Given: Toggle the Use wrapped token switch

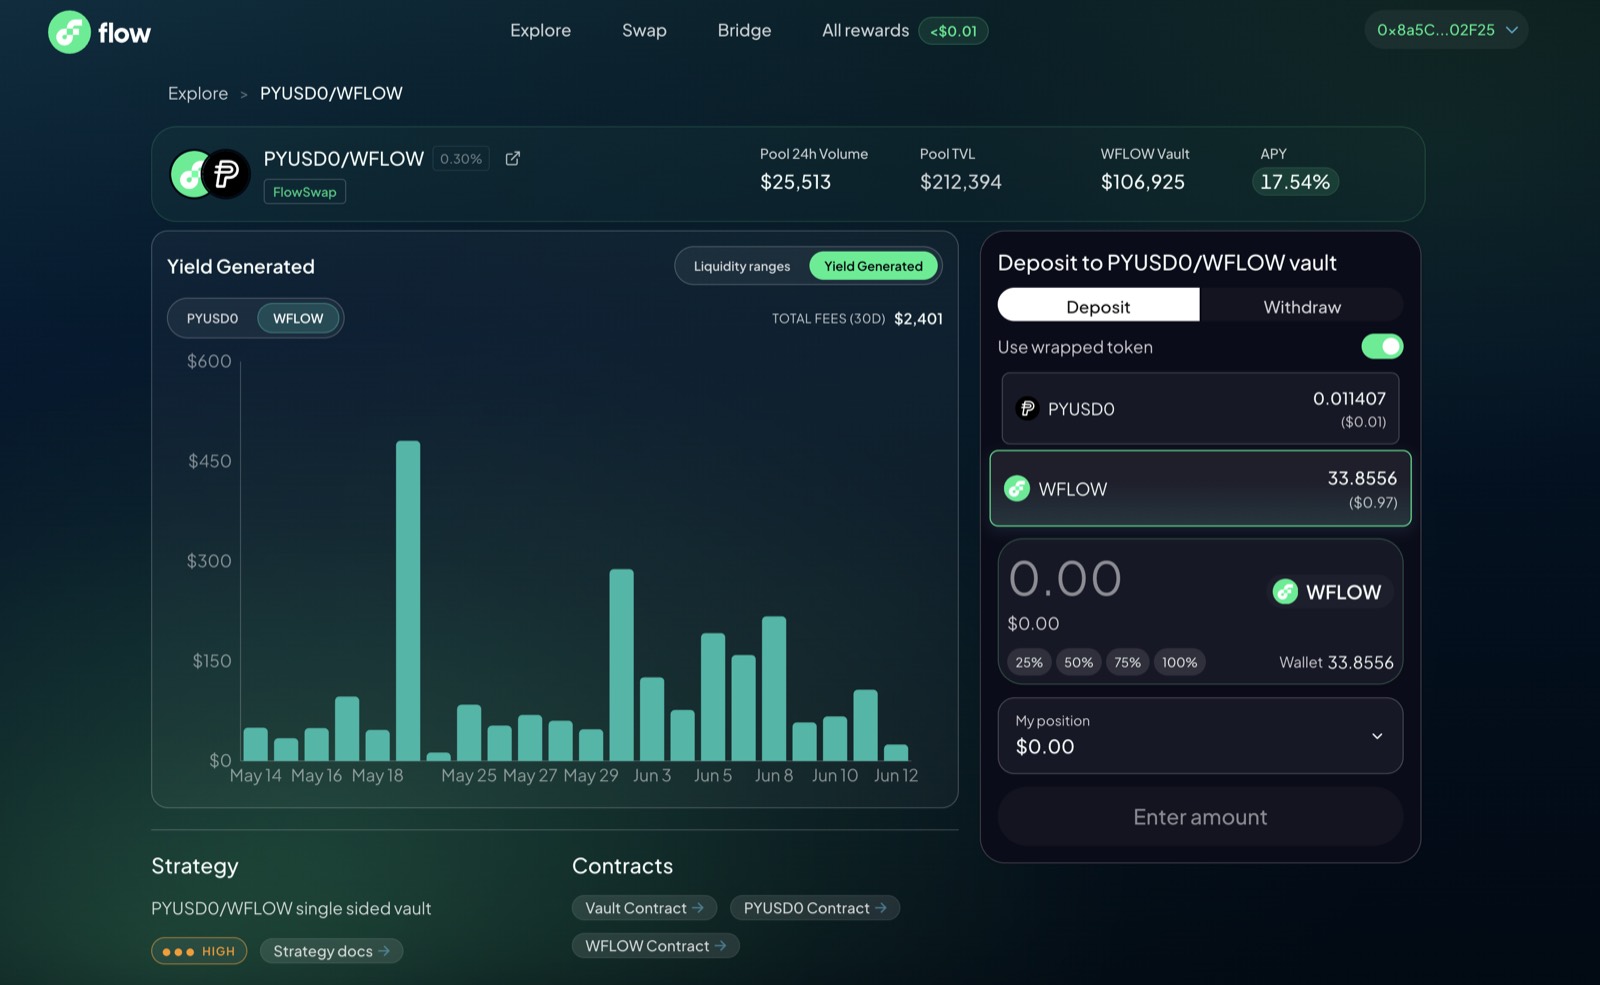Looking at the screenshot, I should 1382,346.
